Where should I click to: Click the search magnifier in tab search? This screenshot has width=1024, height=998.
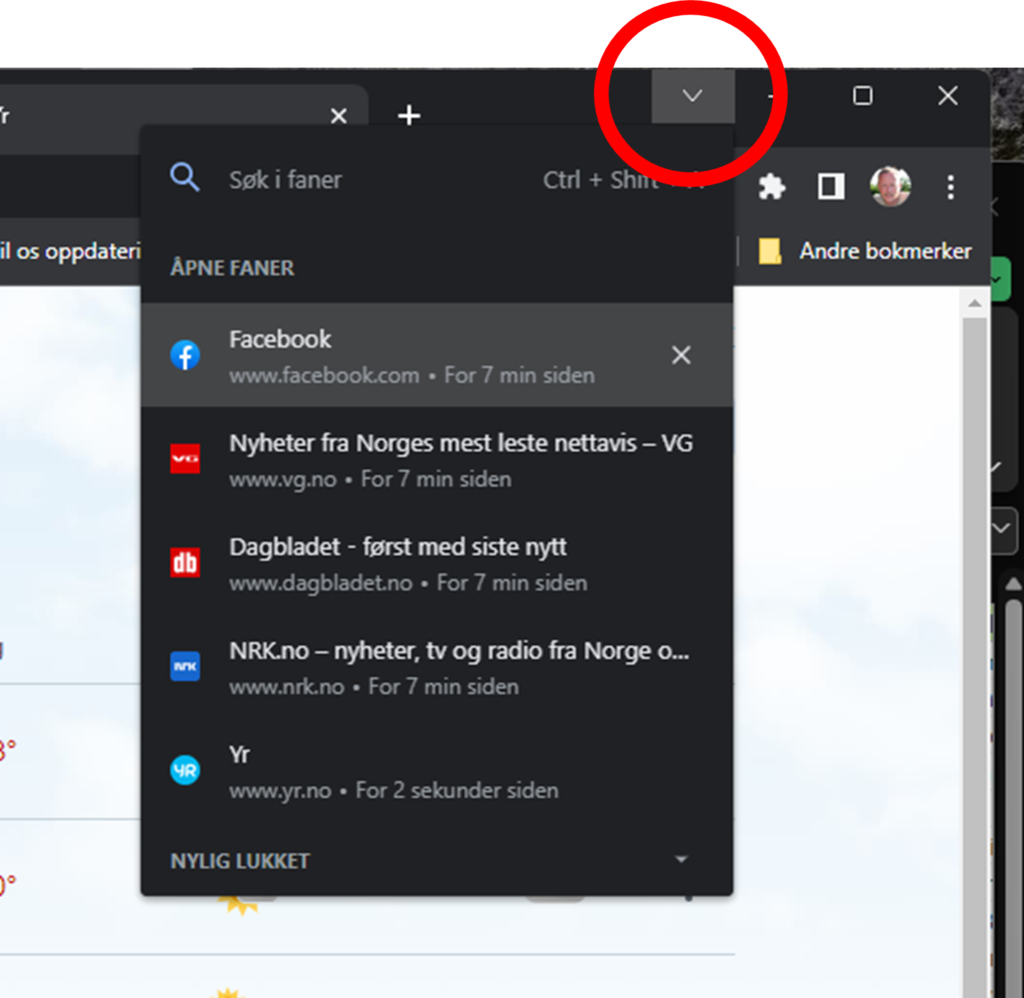coord(184,178)
